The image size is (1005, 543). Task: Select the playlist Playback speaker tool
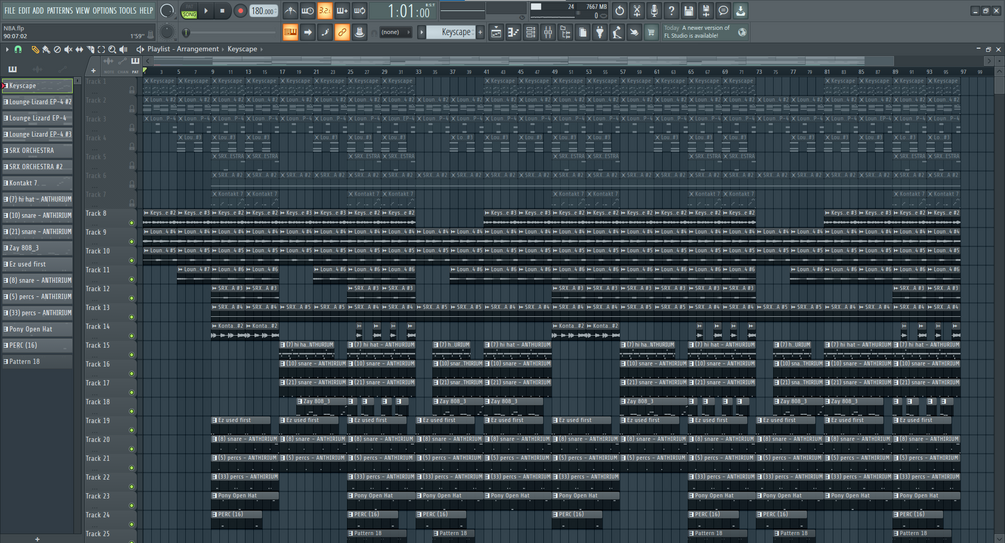tap(123, 49)
